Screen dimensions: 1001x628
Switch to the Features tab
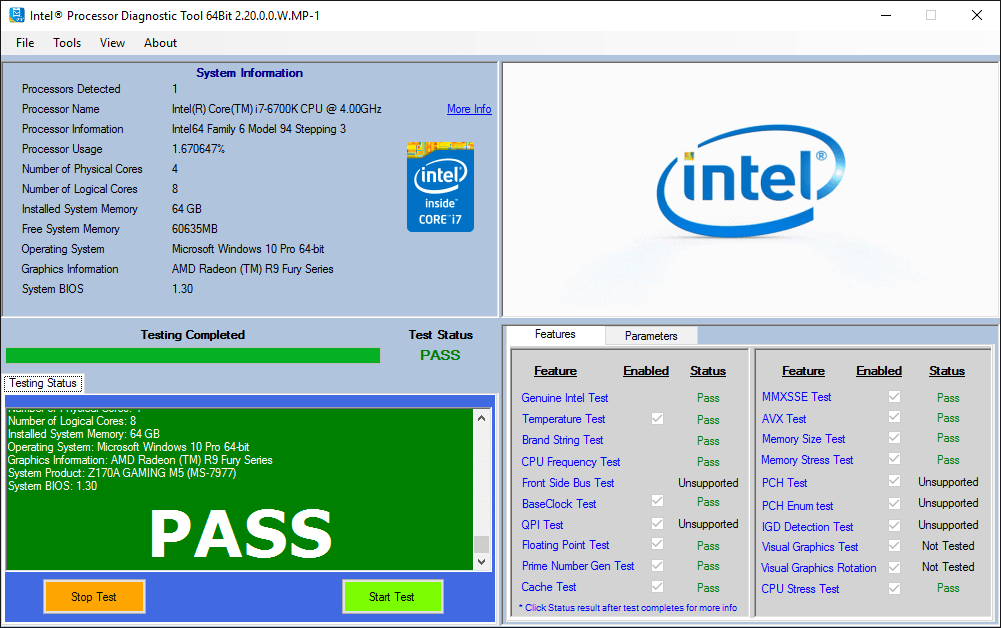click(555, 334)
